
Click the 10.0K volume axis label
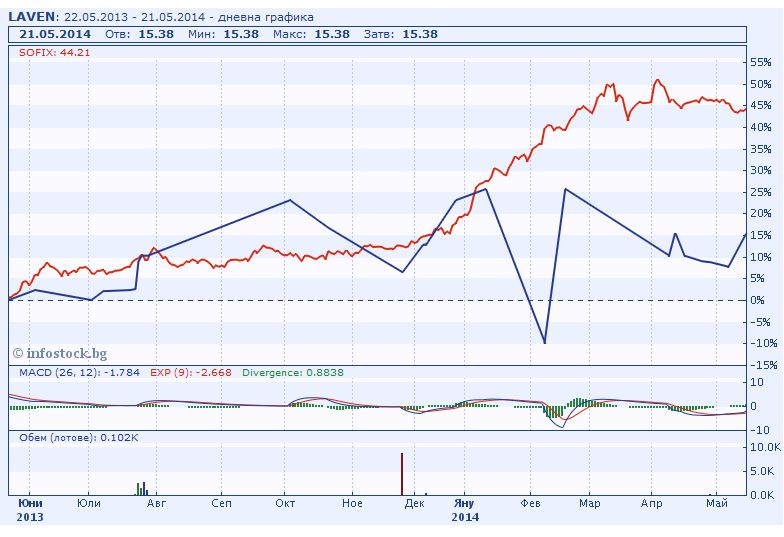pyautogui.click(x=764, y=447)
